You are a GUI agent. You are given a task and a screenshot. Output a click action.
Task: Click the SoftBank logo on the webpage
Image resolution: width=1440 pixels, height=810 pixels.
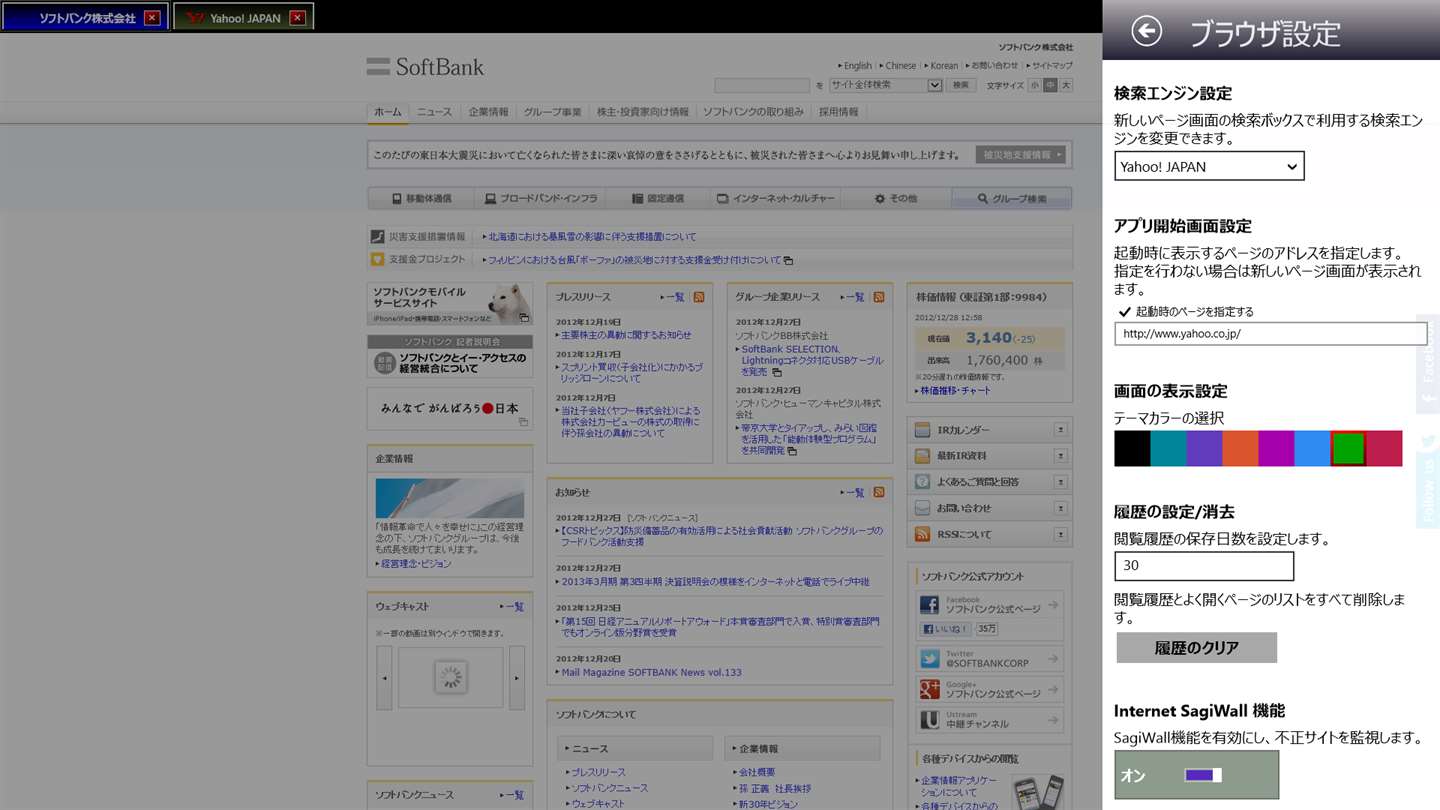(x=425, y=67)
